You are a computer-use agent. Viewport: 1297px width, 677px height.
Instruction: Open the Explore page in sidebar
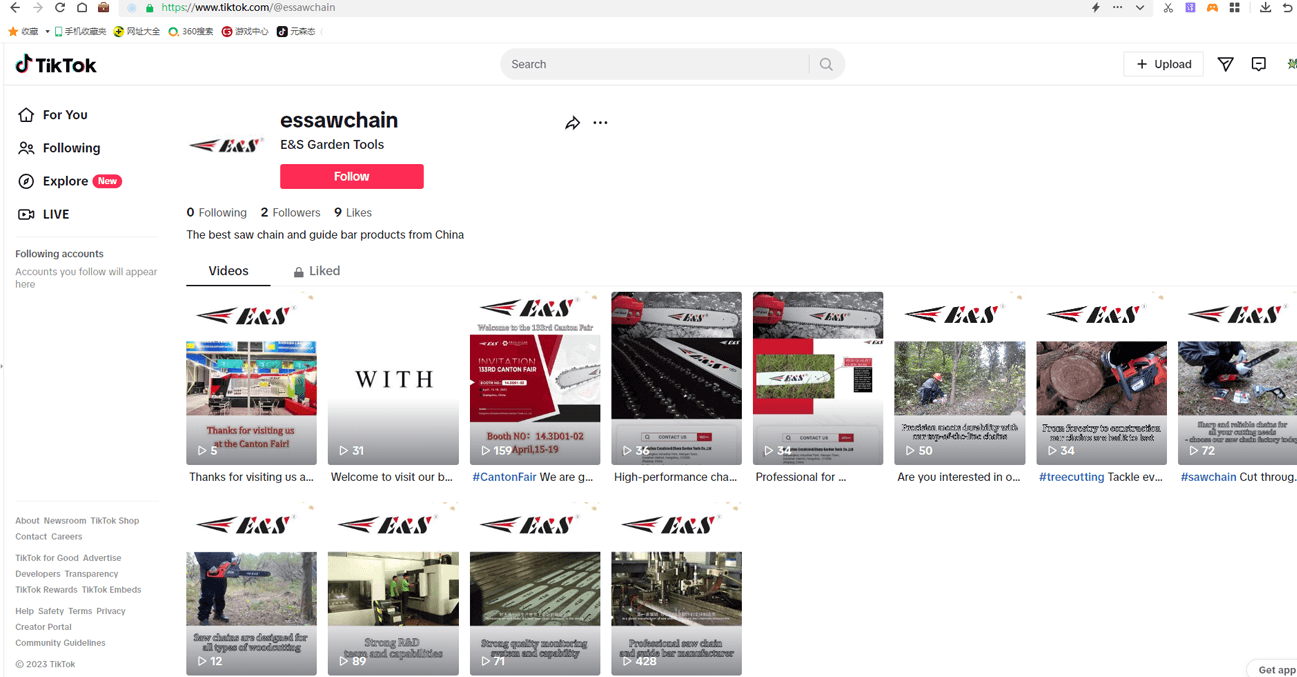69,181
